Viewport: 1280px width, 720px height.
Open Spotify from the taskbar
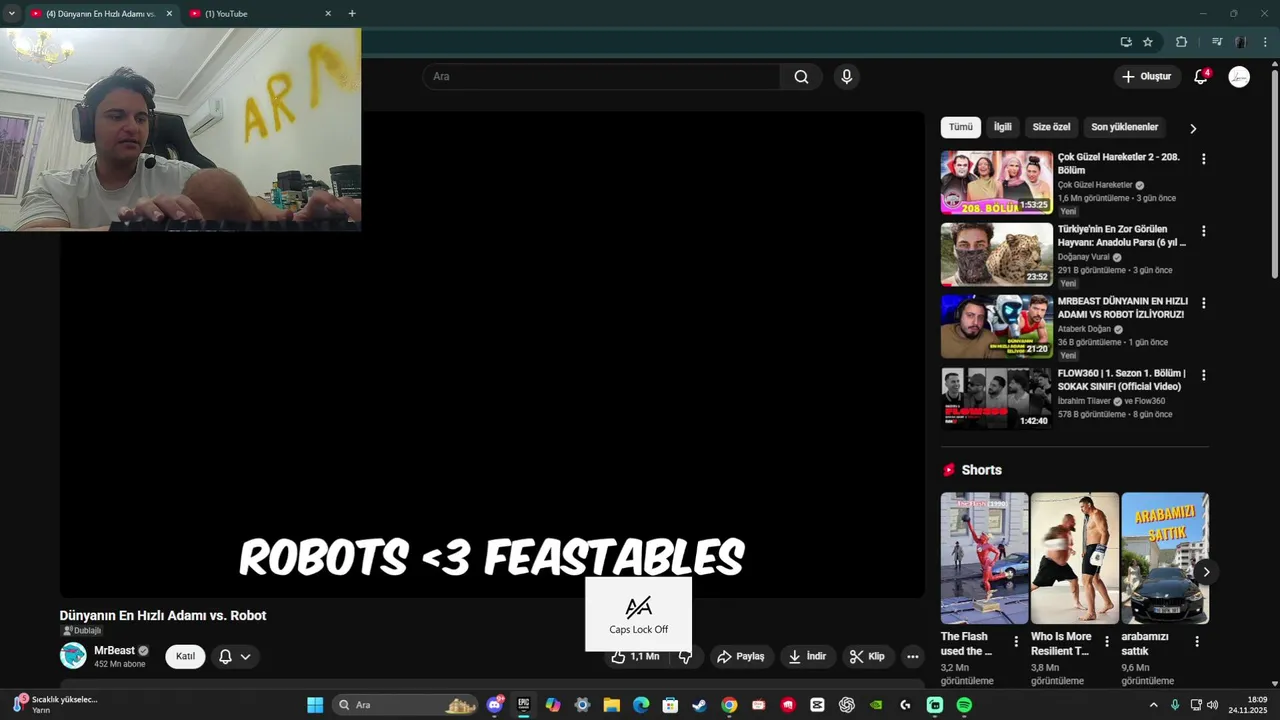pos(964,705)
